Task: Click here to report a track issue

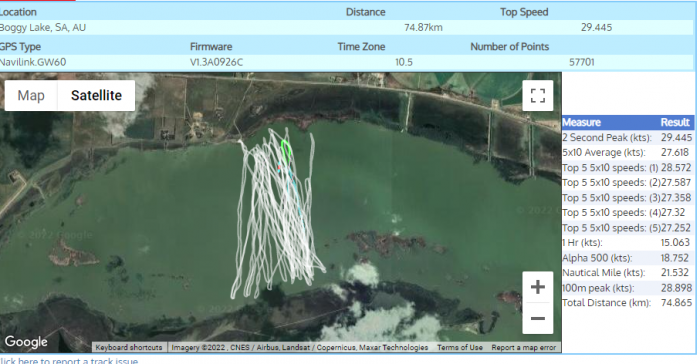Action: (x=69, y=360)
